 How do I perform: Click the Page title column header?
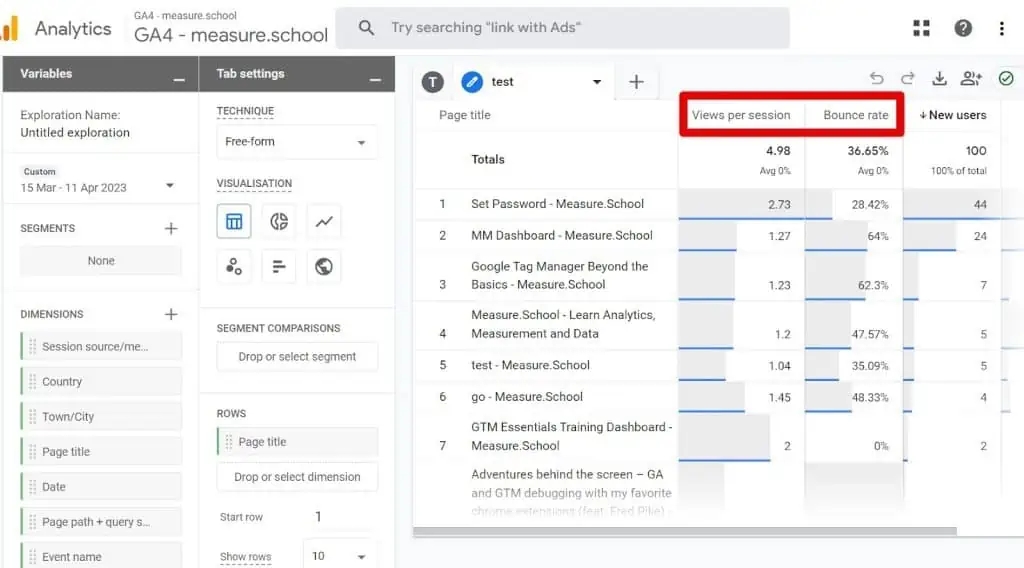(x=464, y=115)
